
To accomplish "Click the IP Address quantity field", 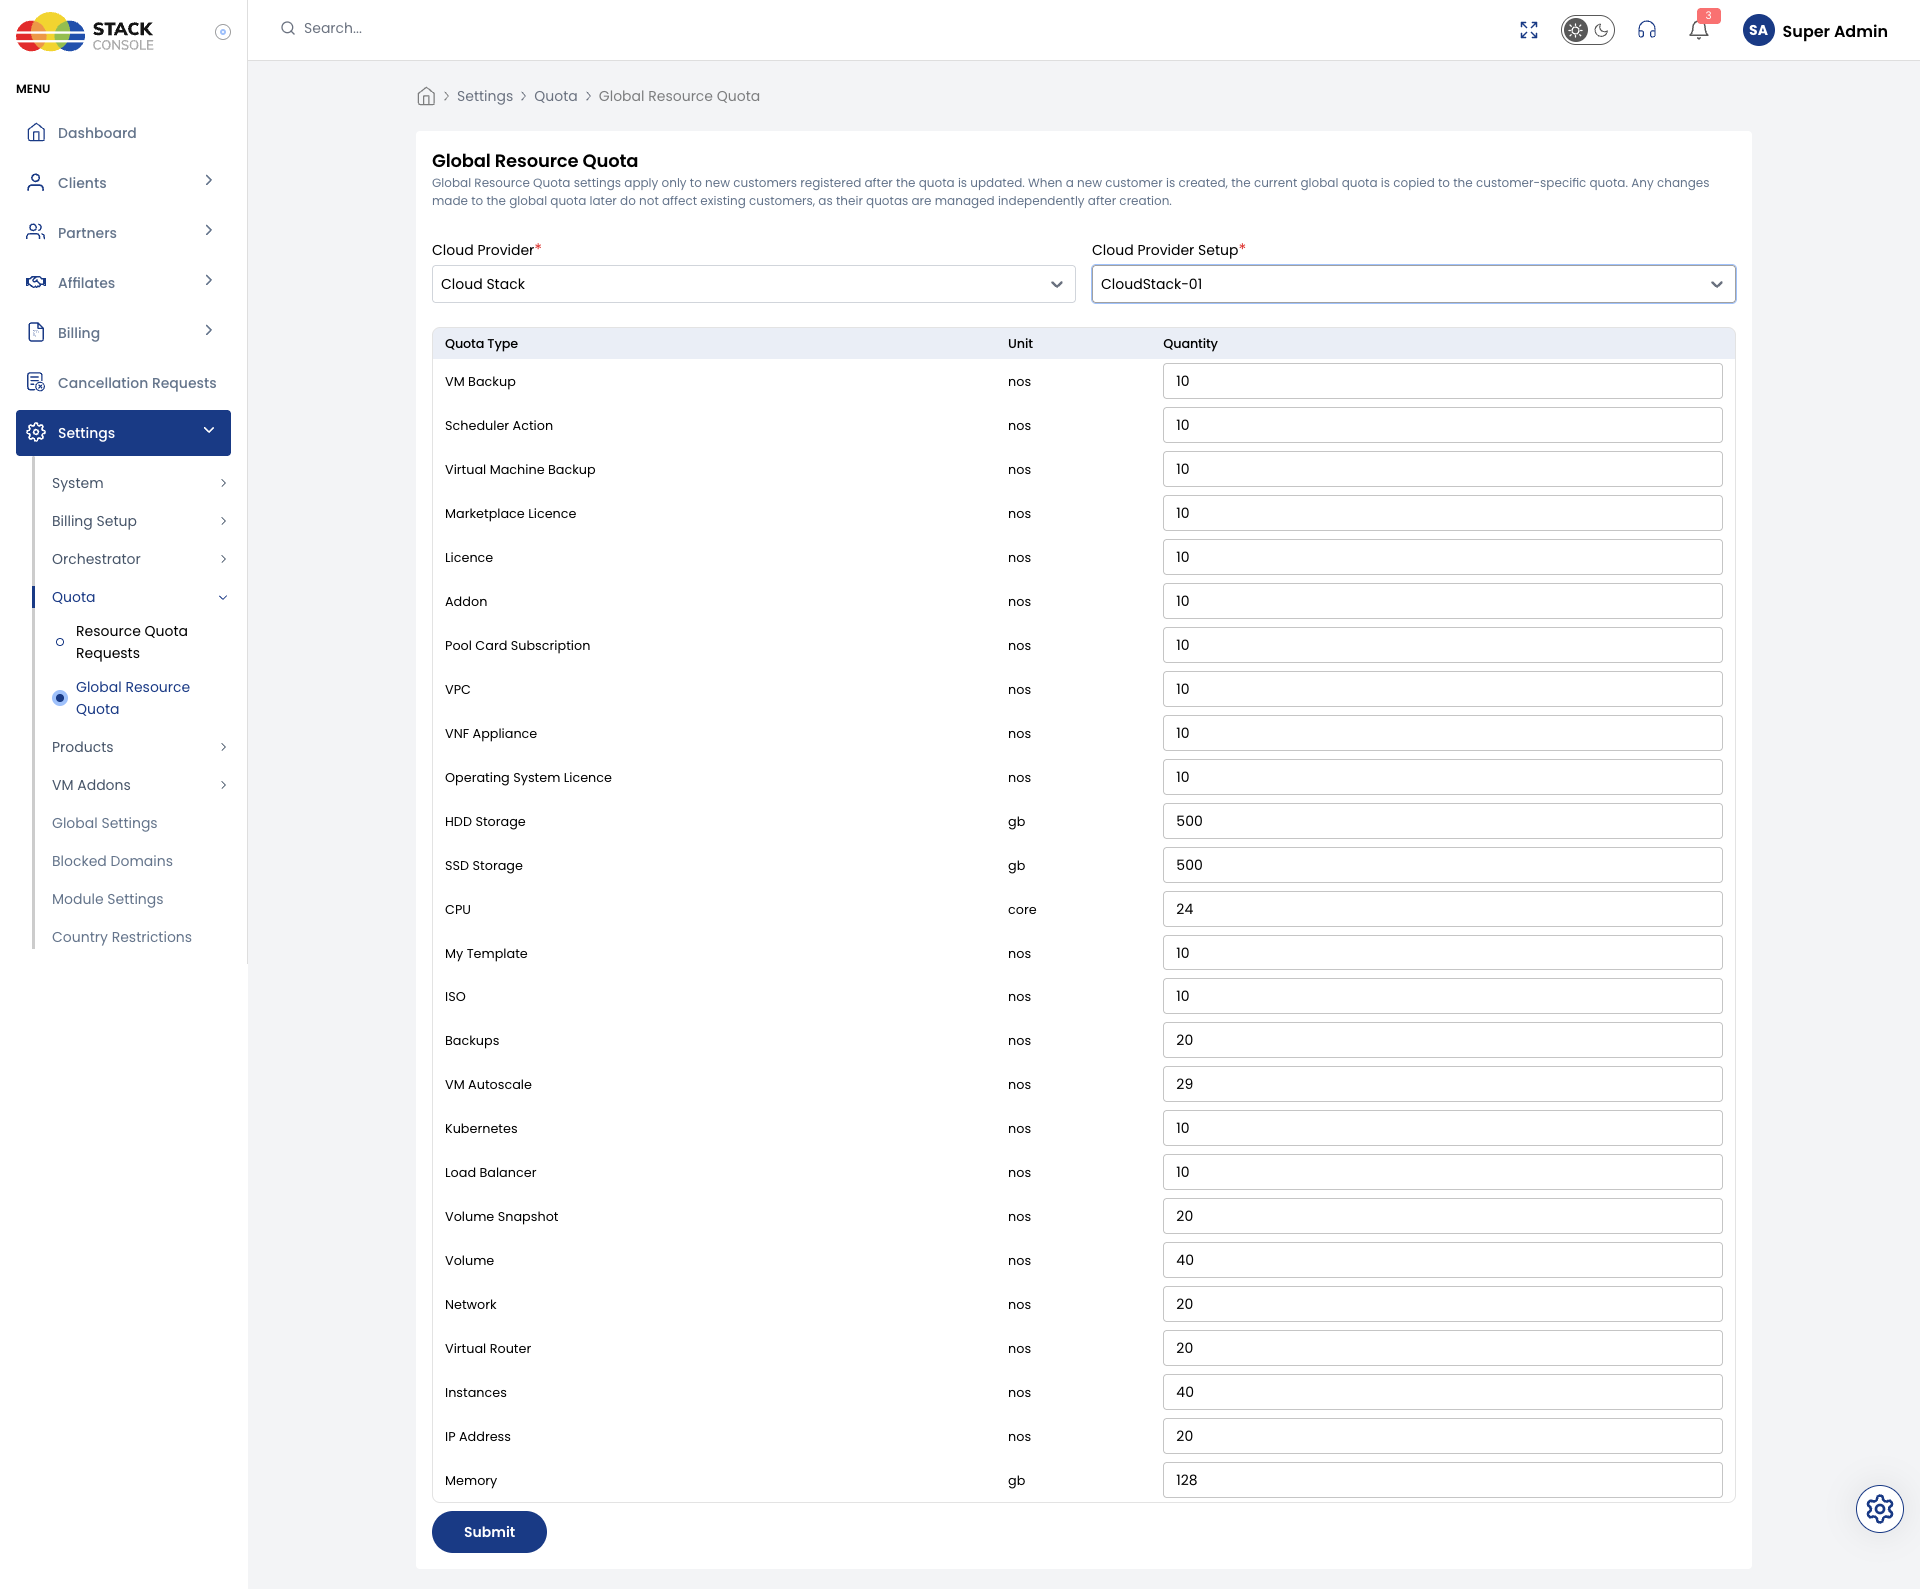I will (x=1442, y=1436).
